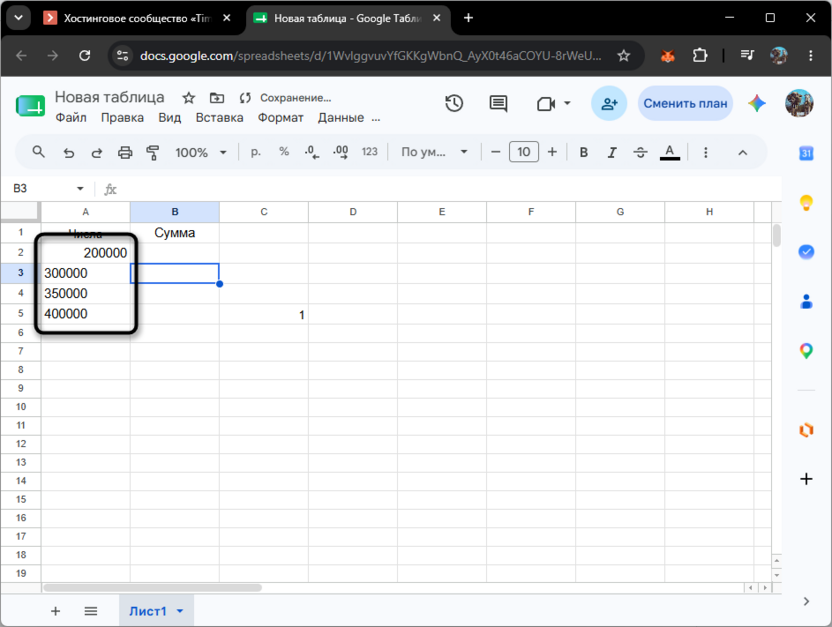The height and width of the screenshot is (627, 832).
Task: Bookmark this page with star icon
Action: coord(623,55)
